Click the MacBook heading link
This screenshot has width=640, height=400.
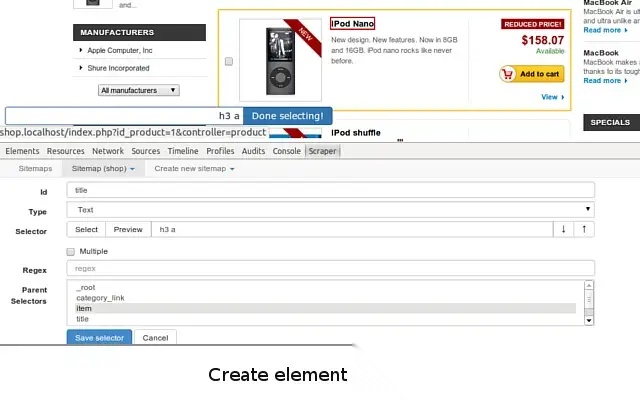click(601, 53)
